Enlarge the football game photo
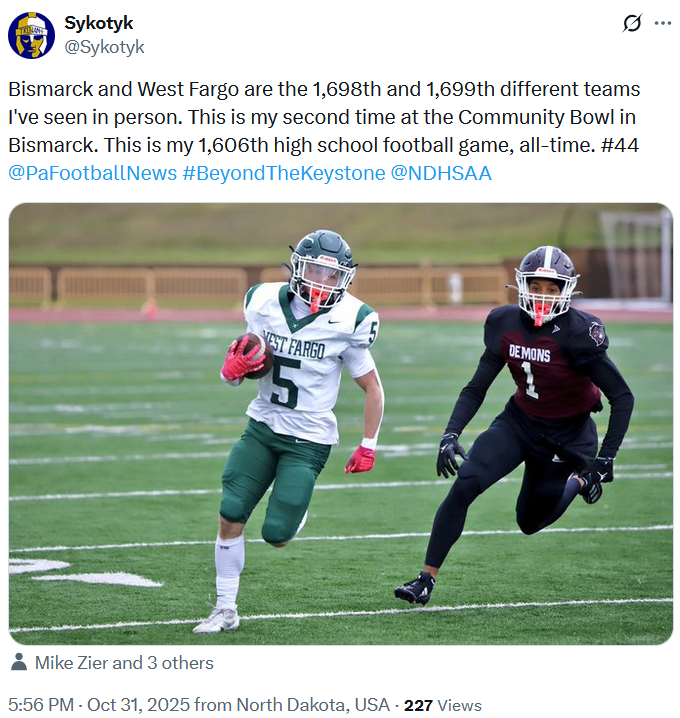This screenshot has height=718, width=680. pyautogui.click(x=341, y=424)
